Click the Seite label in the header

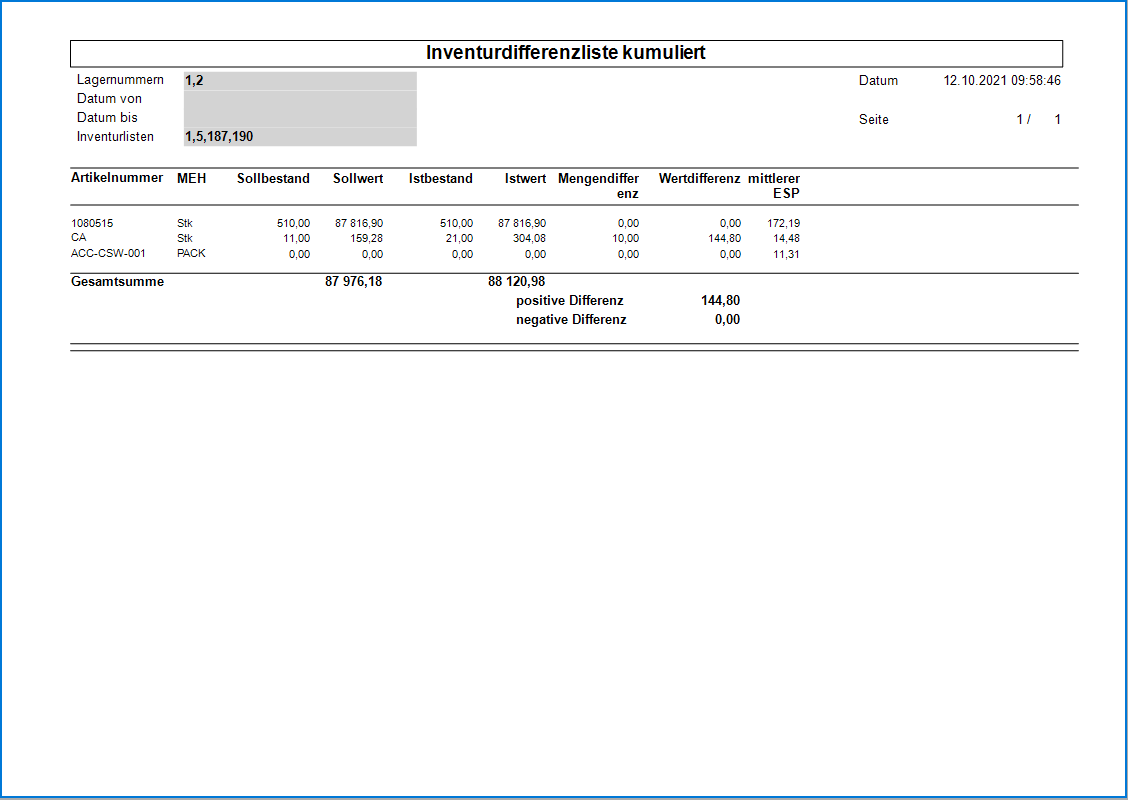click(873, 120)
